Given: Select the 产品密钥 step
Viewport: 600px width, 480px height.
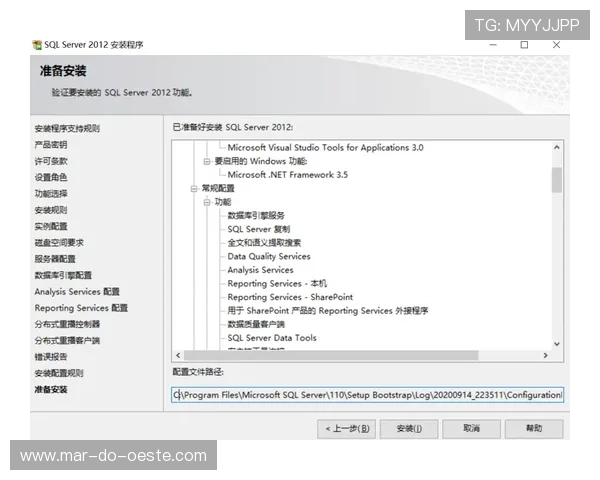Looking at the screenshot, I should click(51, 145).
